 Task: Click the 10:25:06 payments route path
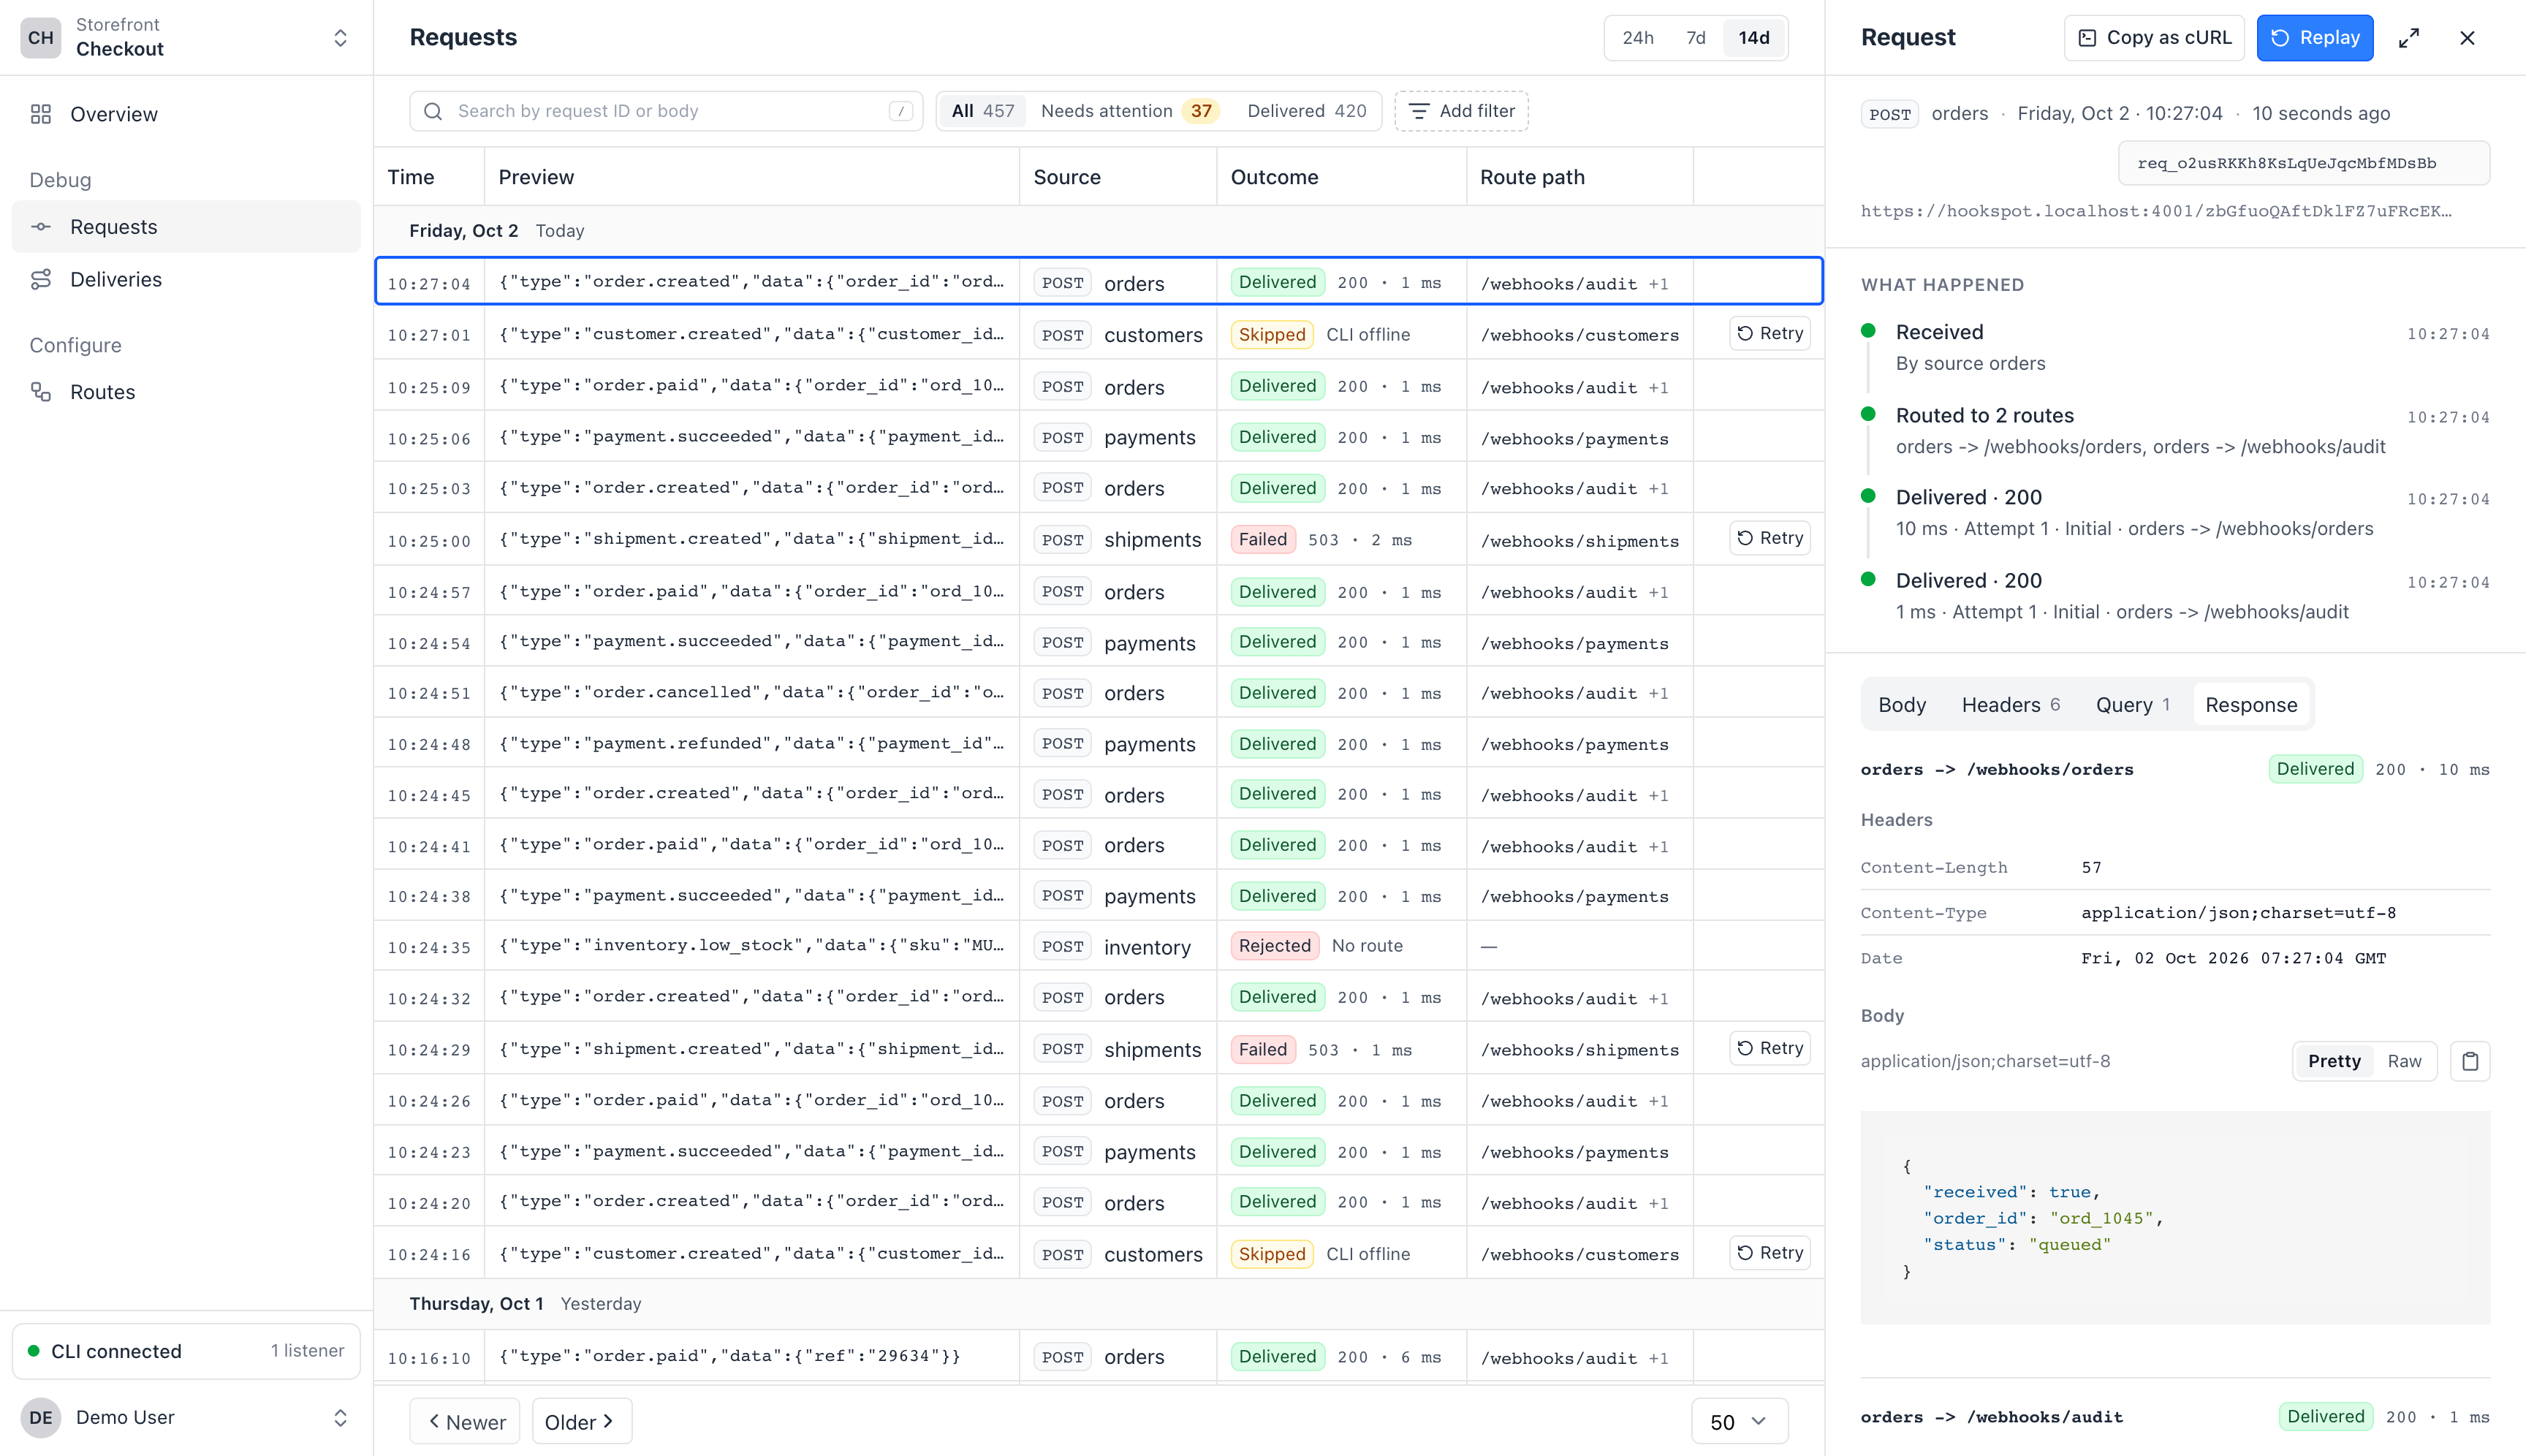click(1574, 439)
